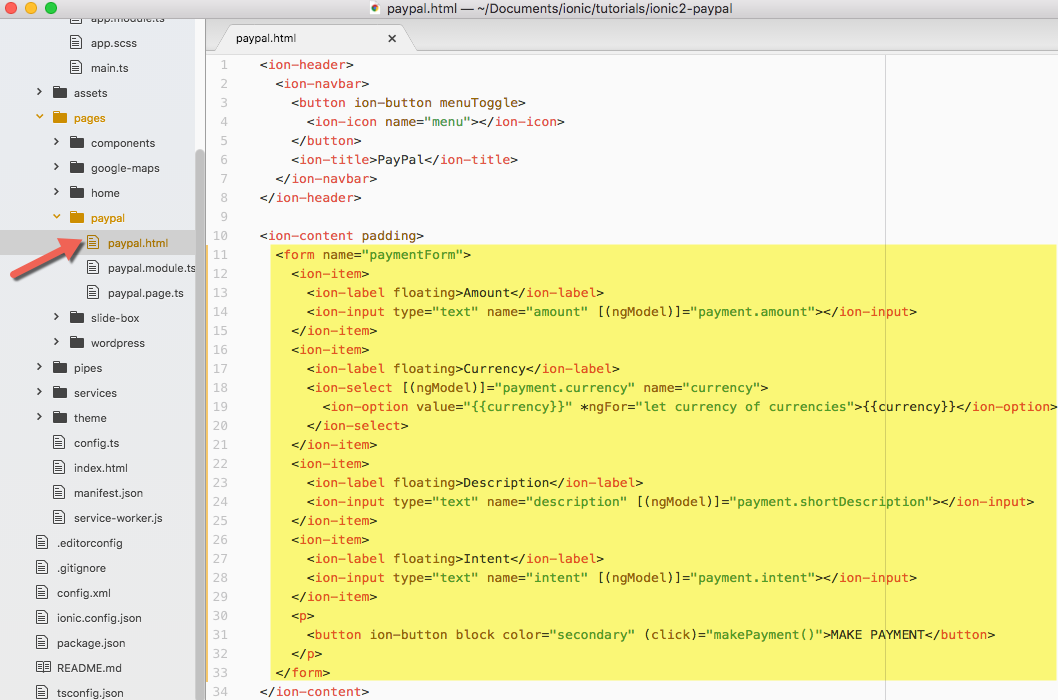Click the services folder icon
Viewport: 1058px width, 700px height.
click(60, 392)
